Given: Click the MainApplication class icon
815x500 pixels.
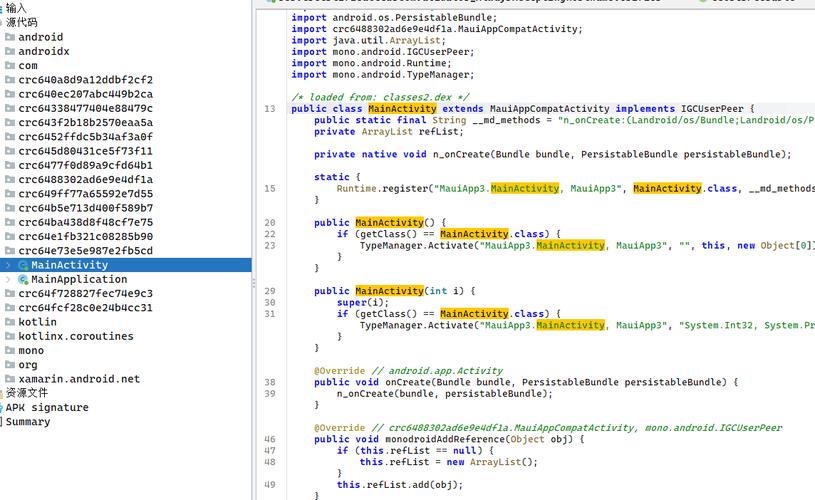Looking at the screenshot, I should pyautogui.click(x=23, y=280).
